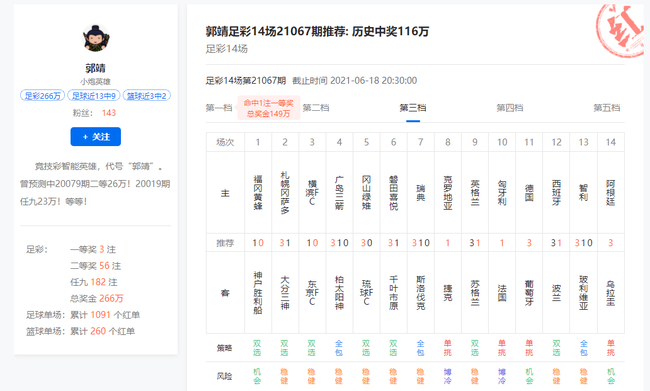Click the 全包 strategy tag for match 4

339,348
